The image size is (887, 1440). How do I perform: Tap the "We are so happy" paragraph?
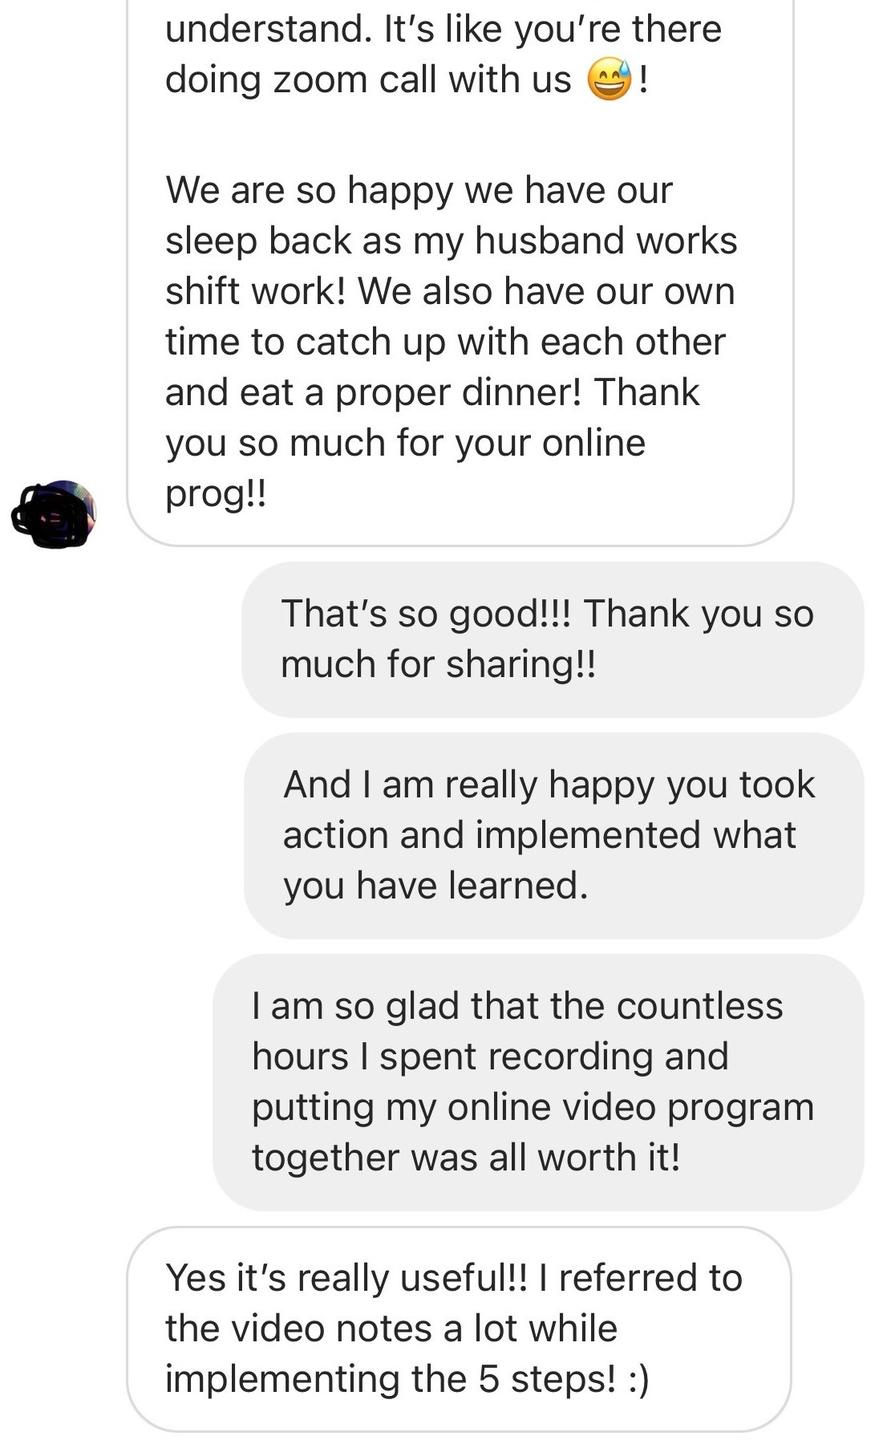pyautogui.click(x=451, y=342)
